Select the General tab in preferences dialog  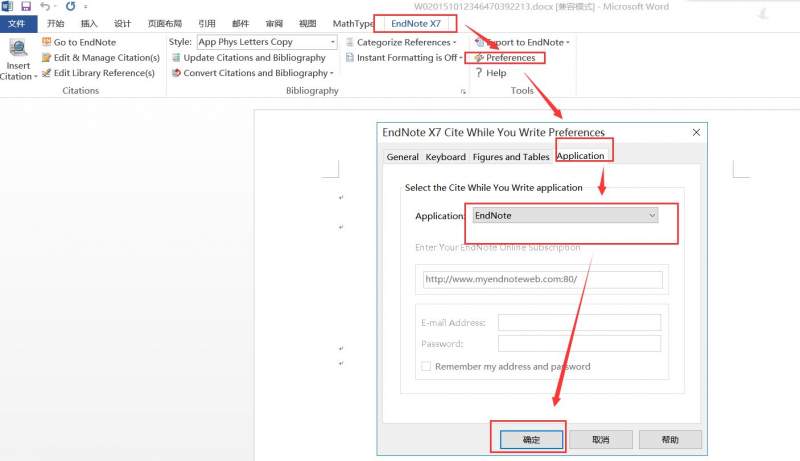tap(403, 157)
